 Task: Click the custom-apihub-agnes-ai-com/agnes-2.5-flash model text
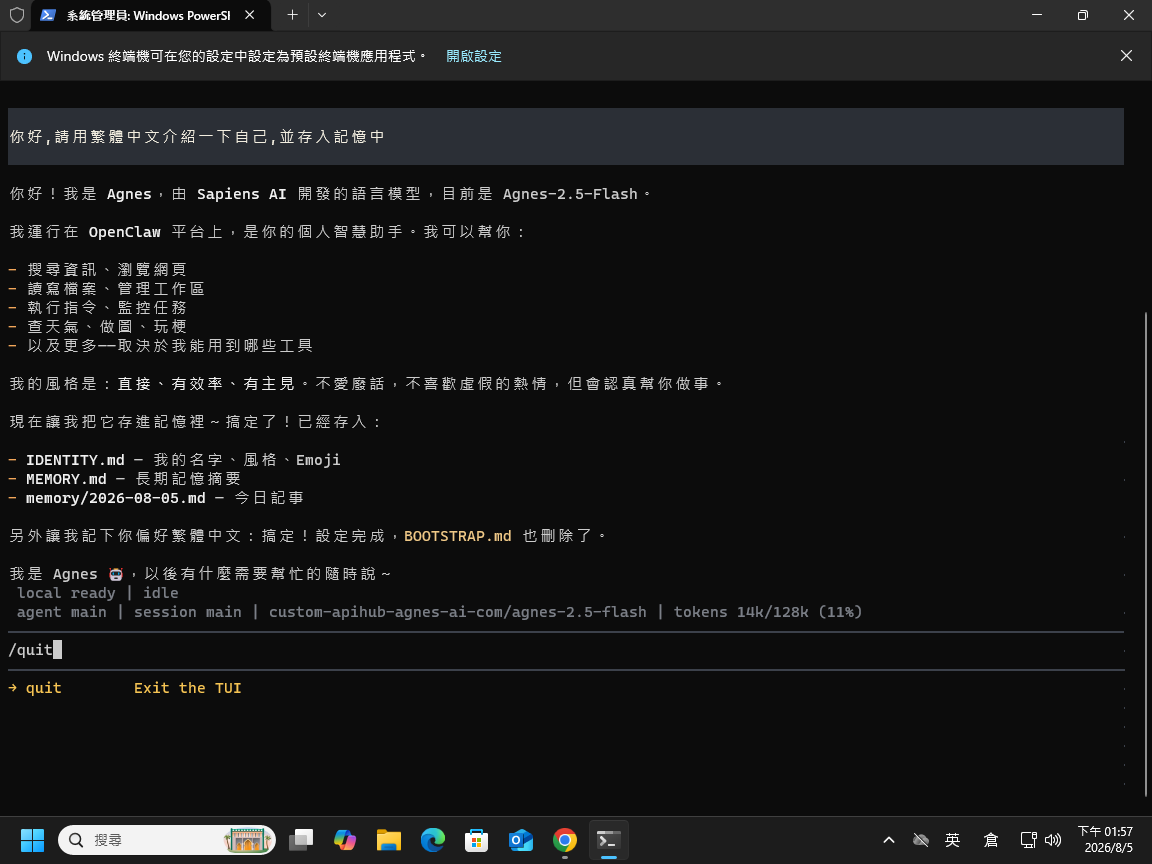pos(458,612)
